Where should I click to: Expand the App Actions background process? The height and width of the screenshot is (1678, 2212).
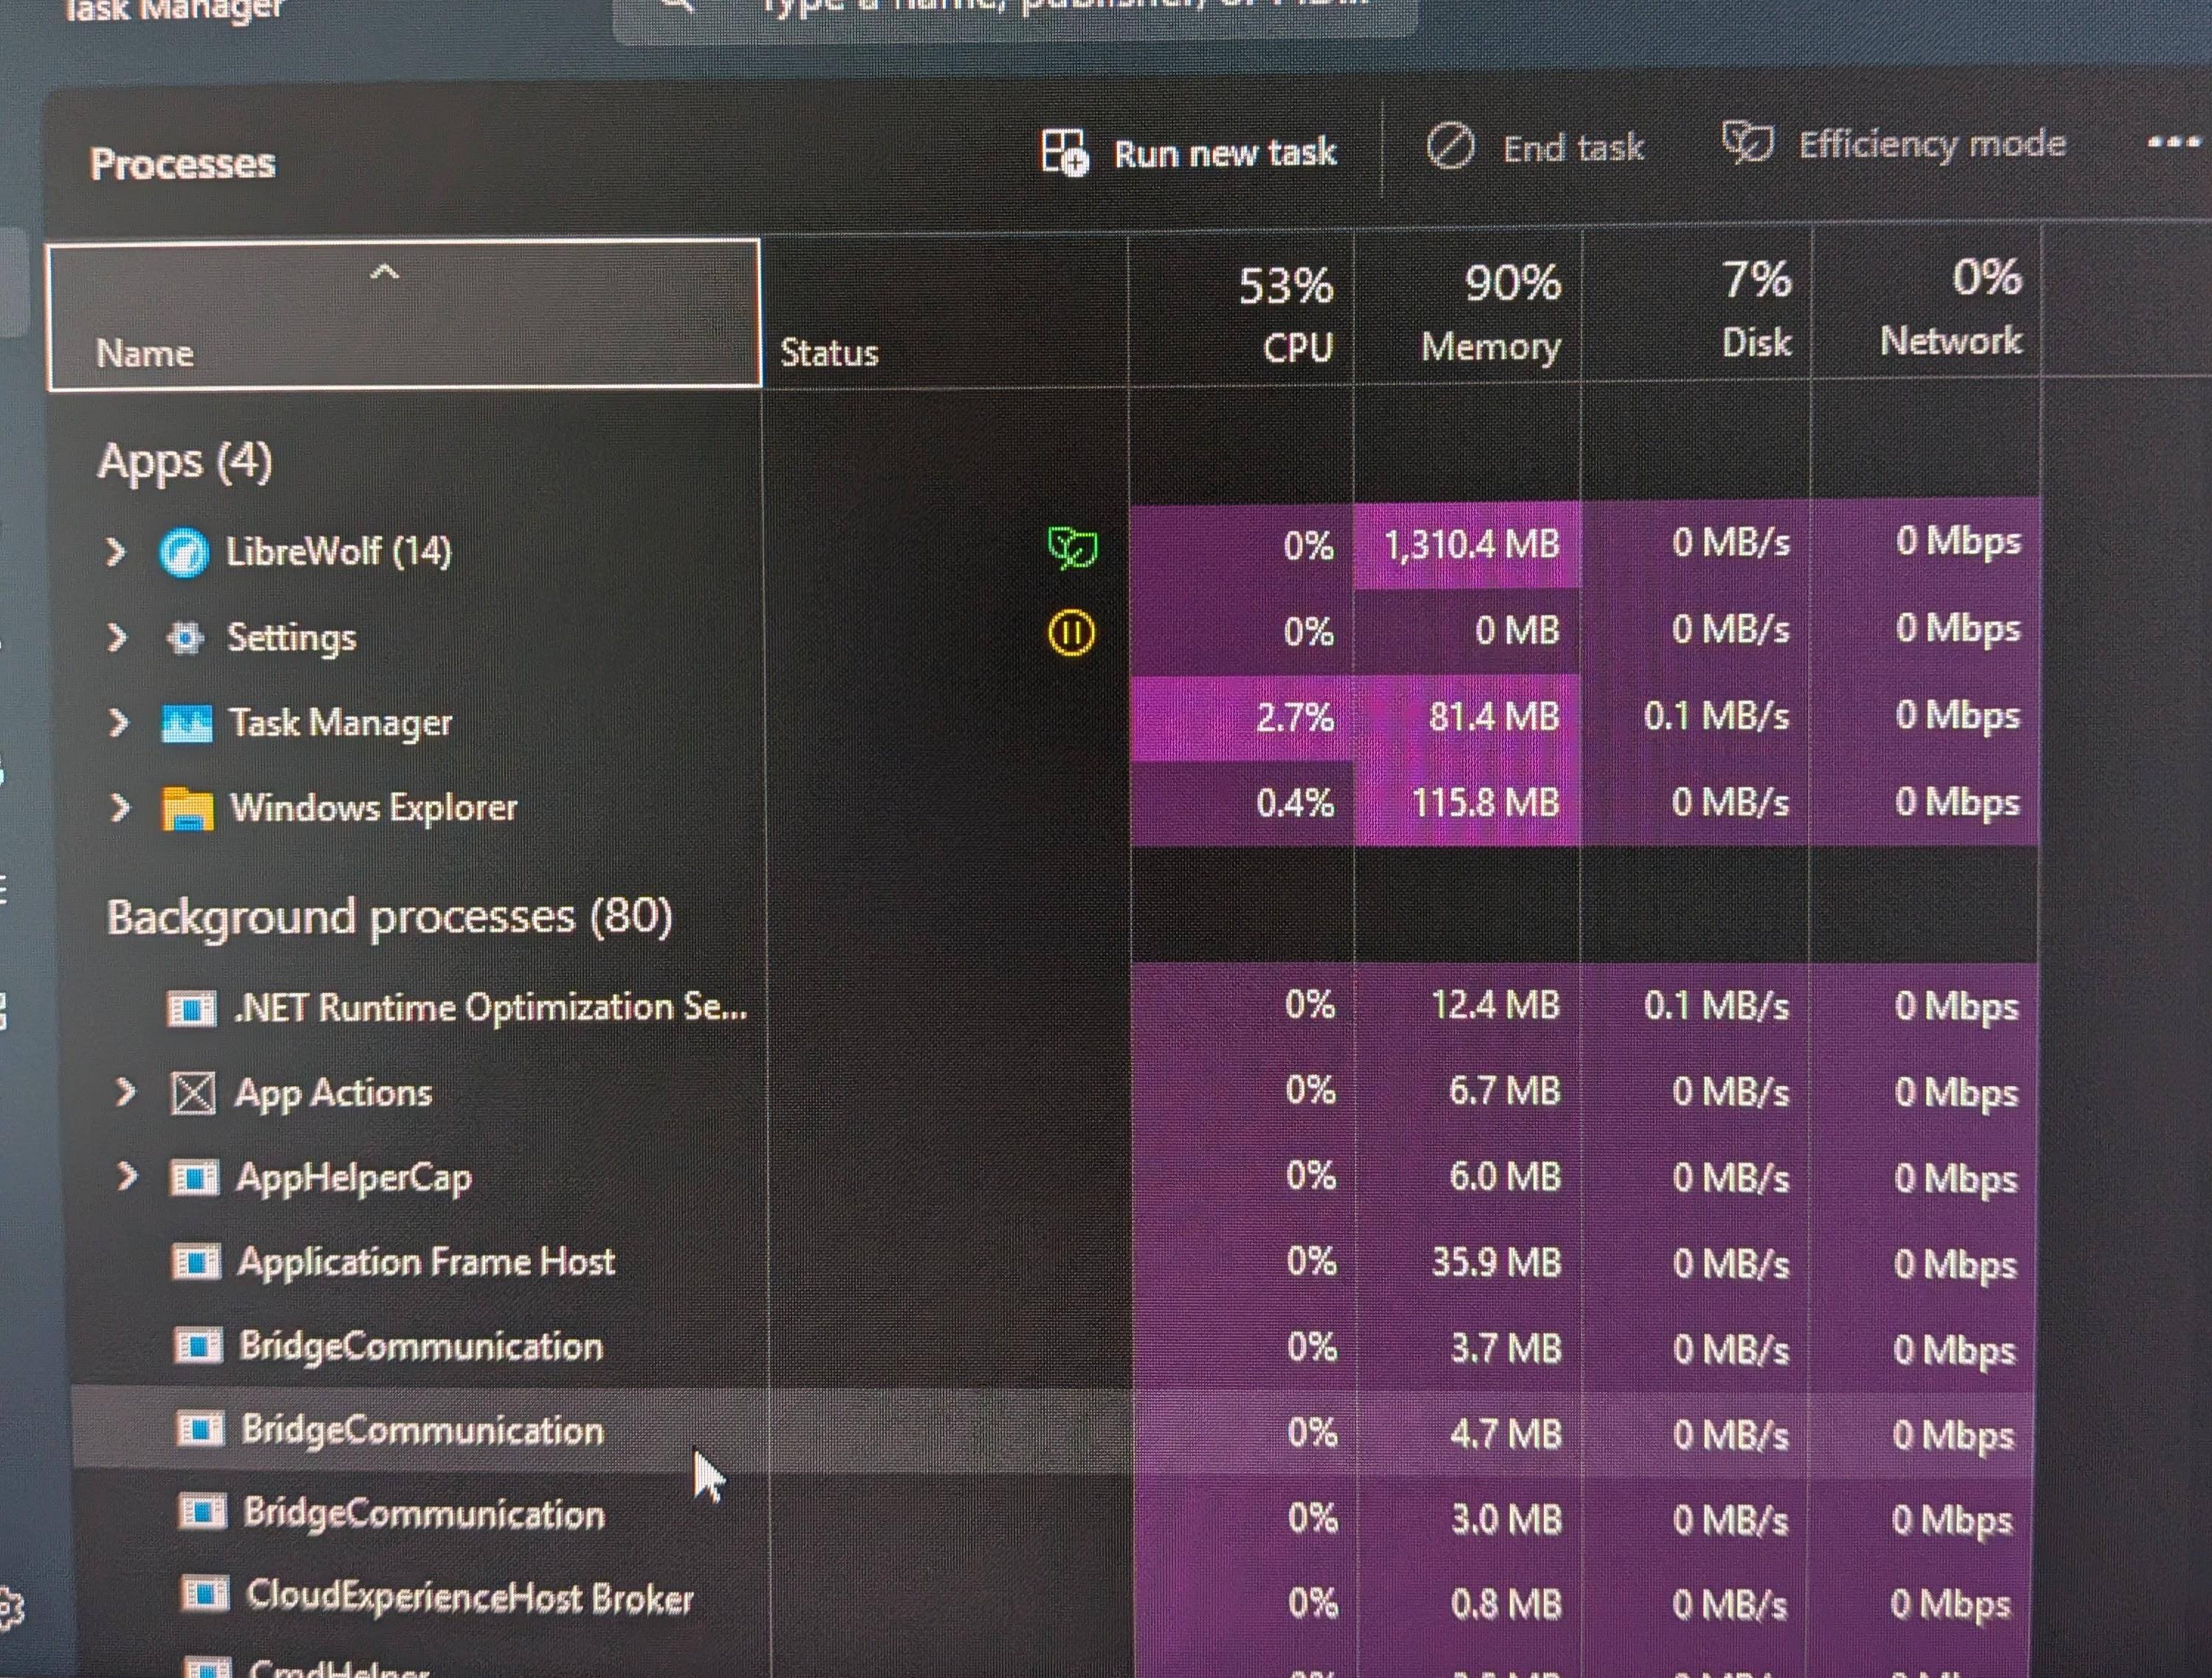[x=125, y=1092]
